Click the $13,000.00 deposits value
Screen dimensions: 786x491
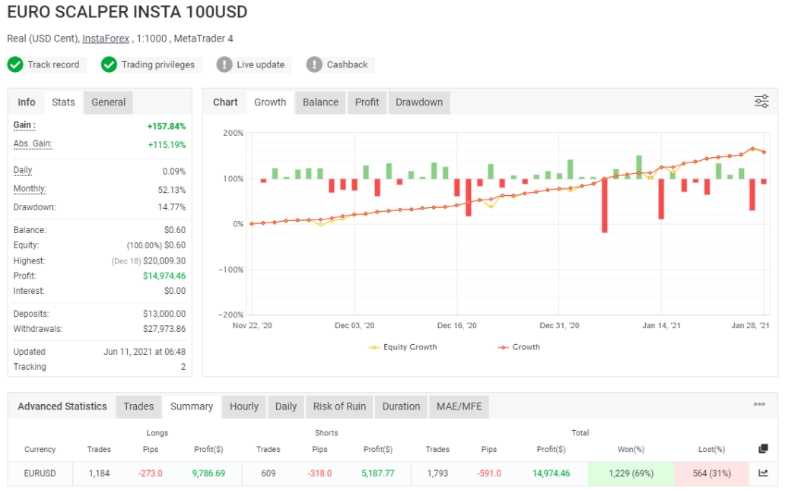[x=164, y=314]
